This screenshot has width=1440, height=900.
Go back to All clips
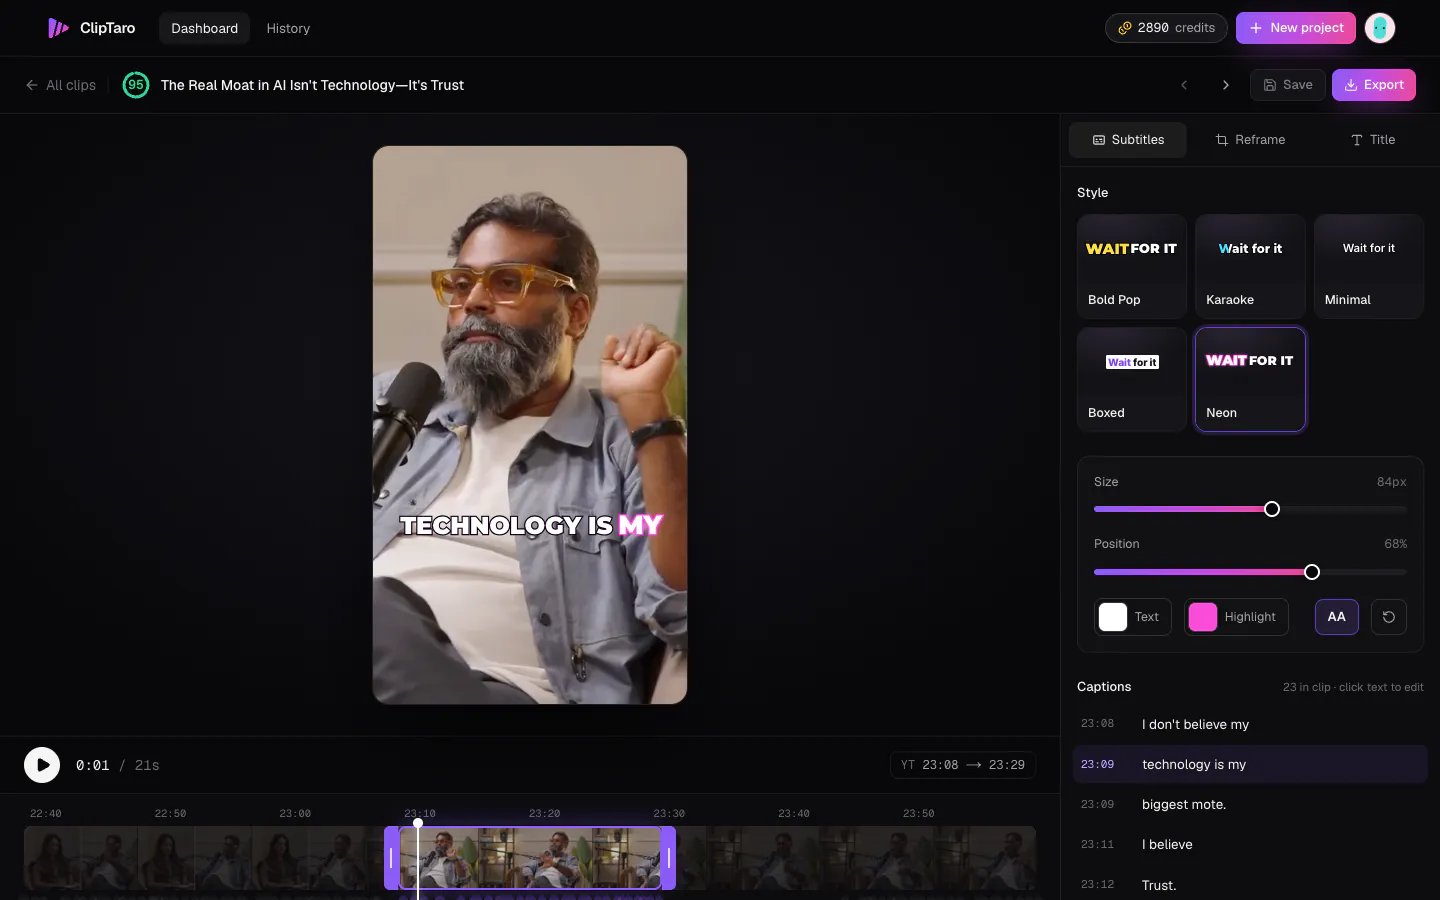(61, 85)
